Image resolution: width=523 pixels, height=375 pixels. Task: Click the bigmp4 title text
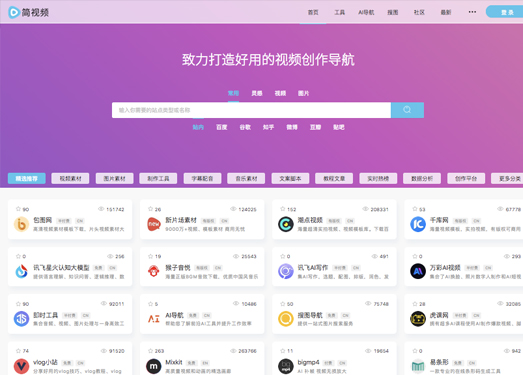[309, 362]
